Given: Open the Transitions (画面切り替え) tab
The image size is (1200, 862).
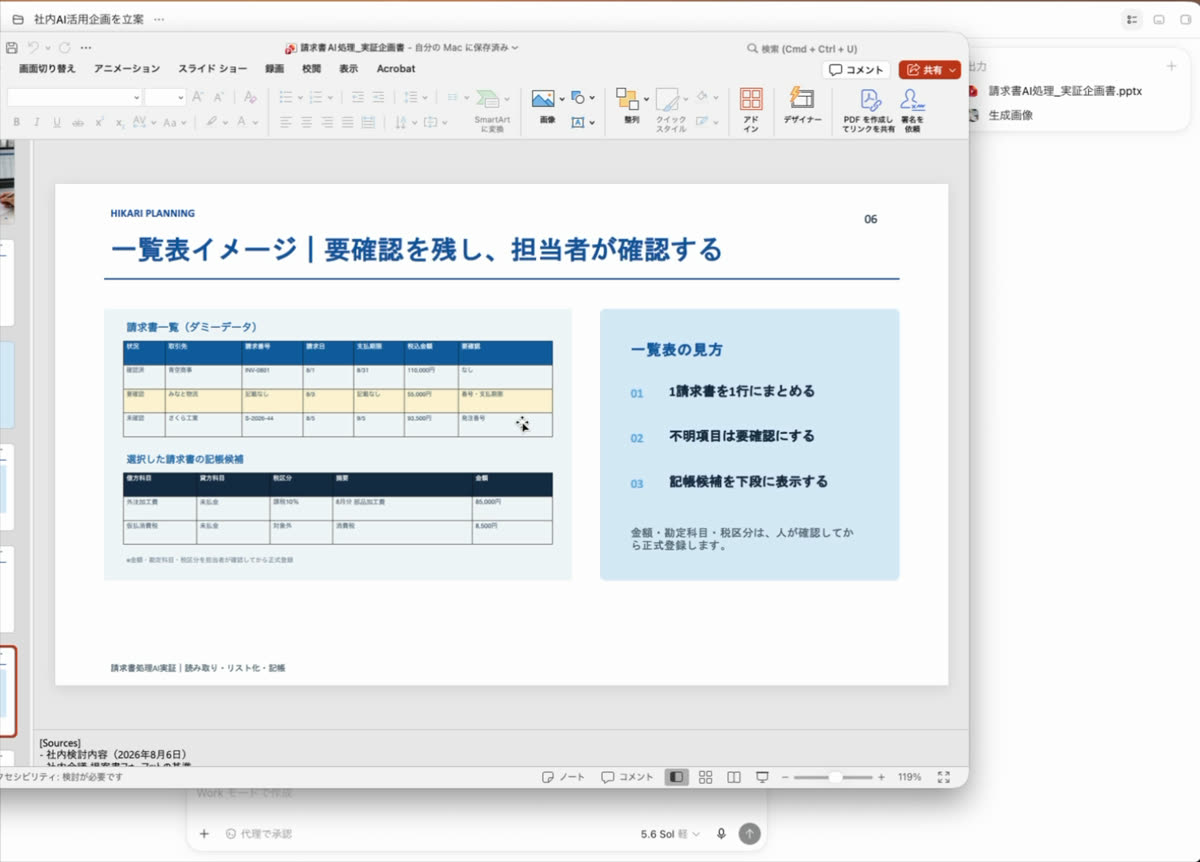Looking at the screenshot, I should tap(47, 69).
